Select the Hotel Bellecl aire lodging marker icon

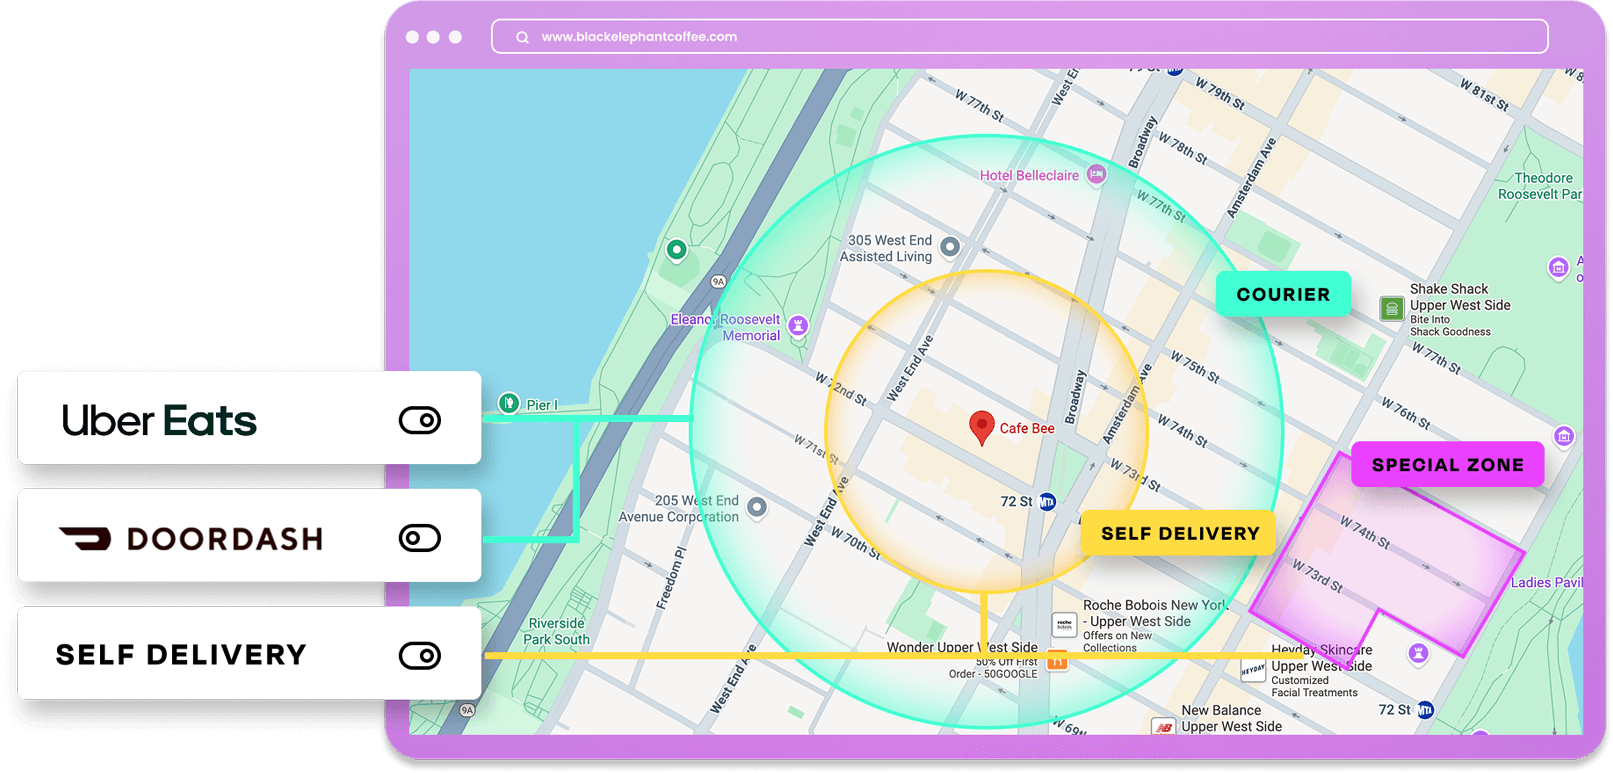pos(1096,175)
